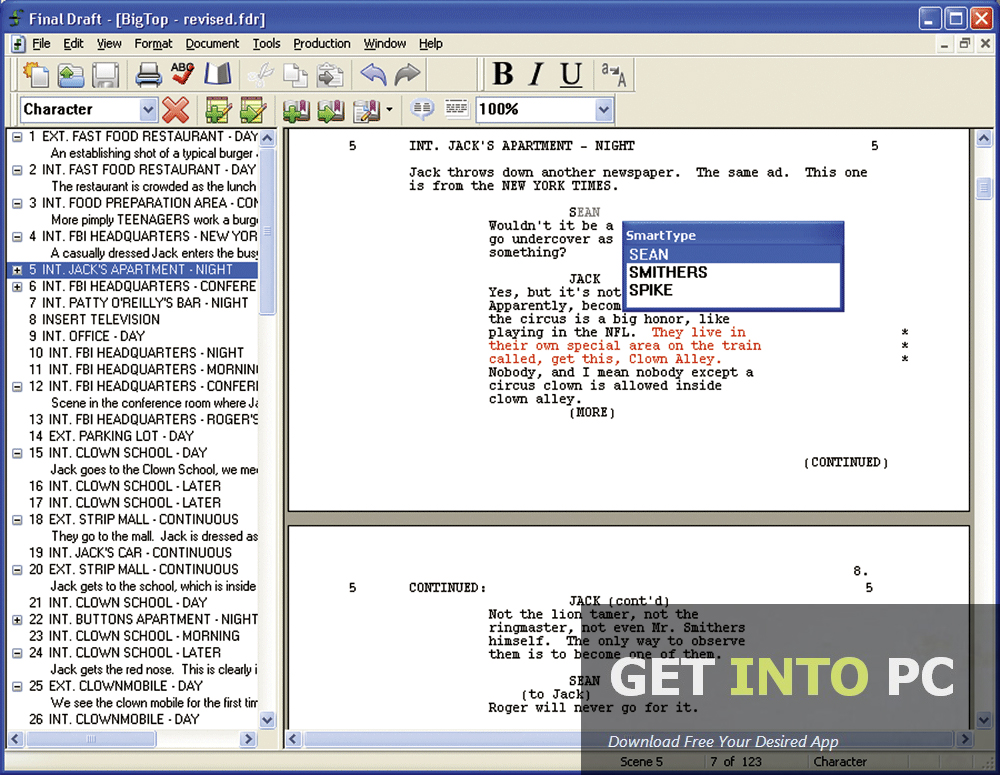The image size is (1000, 775).
Task: Collapse scene 25 EXT. CLOWNMOBILE - DAY
Action: tap(17, 686)
